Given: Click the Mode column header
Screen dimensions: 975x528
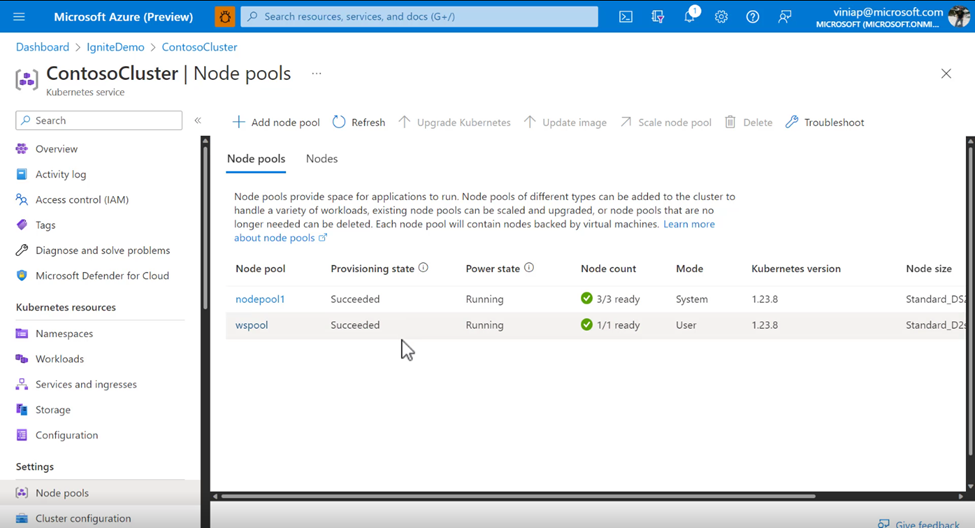Looking at the screenshot, I should click(690, 269).
